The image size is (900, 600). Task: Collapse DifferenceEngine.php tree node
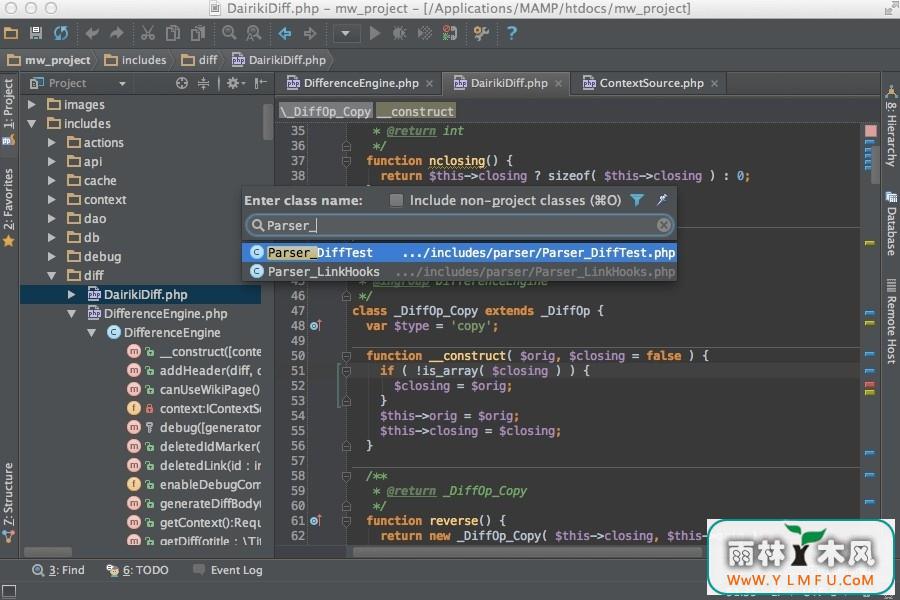(72, 313)
